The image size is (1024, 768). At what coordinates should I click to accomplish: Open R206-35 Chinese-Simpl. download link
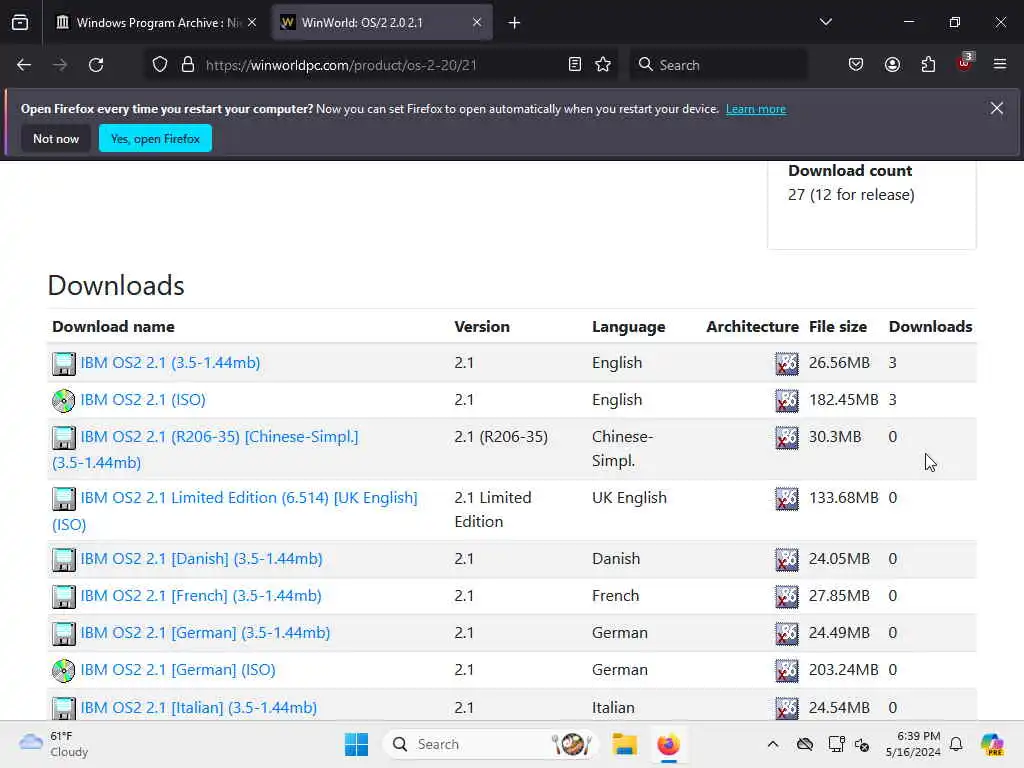point(219,437)
